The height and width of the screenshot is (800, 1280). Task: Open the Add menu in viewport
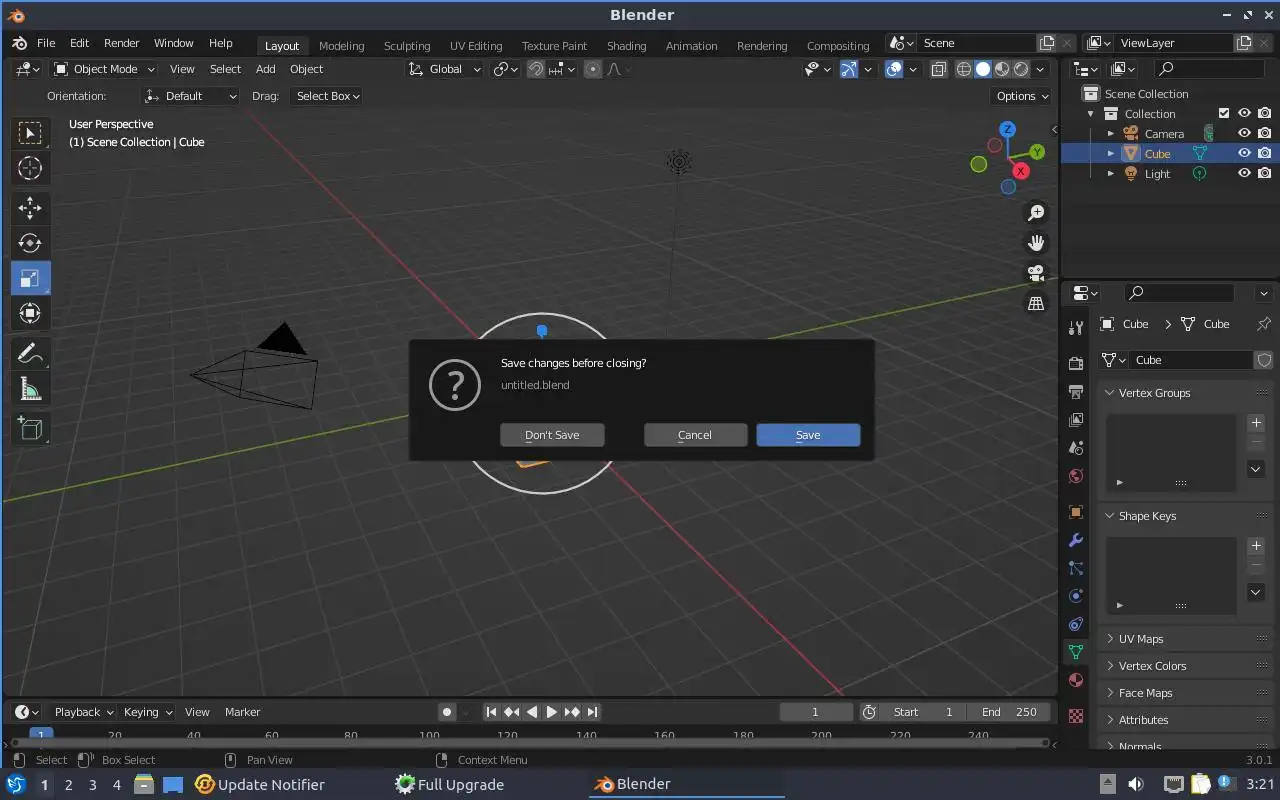pyautogui.click(x=265, y=69)
